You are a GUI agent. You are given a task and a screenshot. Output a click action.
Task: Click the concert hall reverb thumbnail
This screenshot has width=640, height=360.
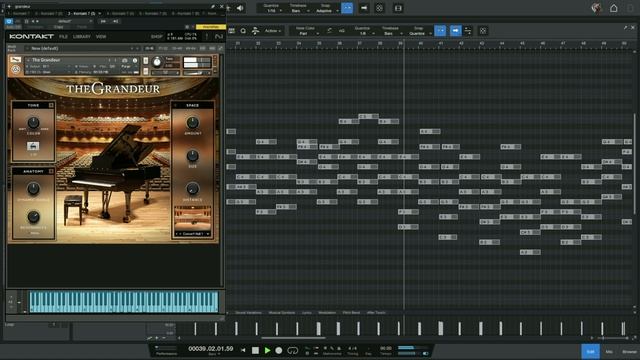[193, 218]
